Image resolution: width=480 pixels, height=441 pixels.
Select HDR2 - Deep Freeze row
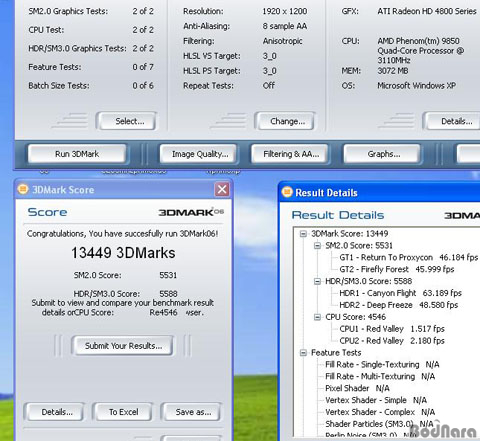(399, 305)
